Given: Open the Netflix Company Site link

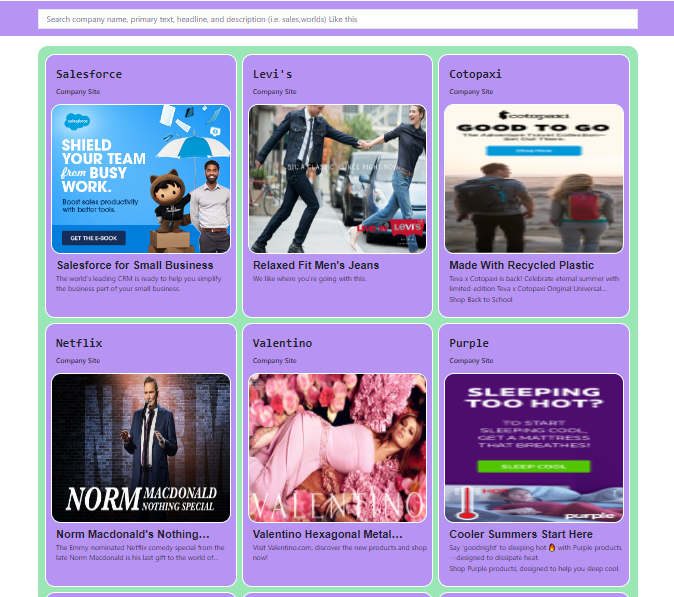Looking at the screenshot, I should point(78,361).
